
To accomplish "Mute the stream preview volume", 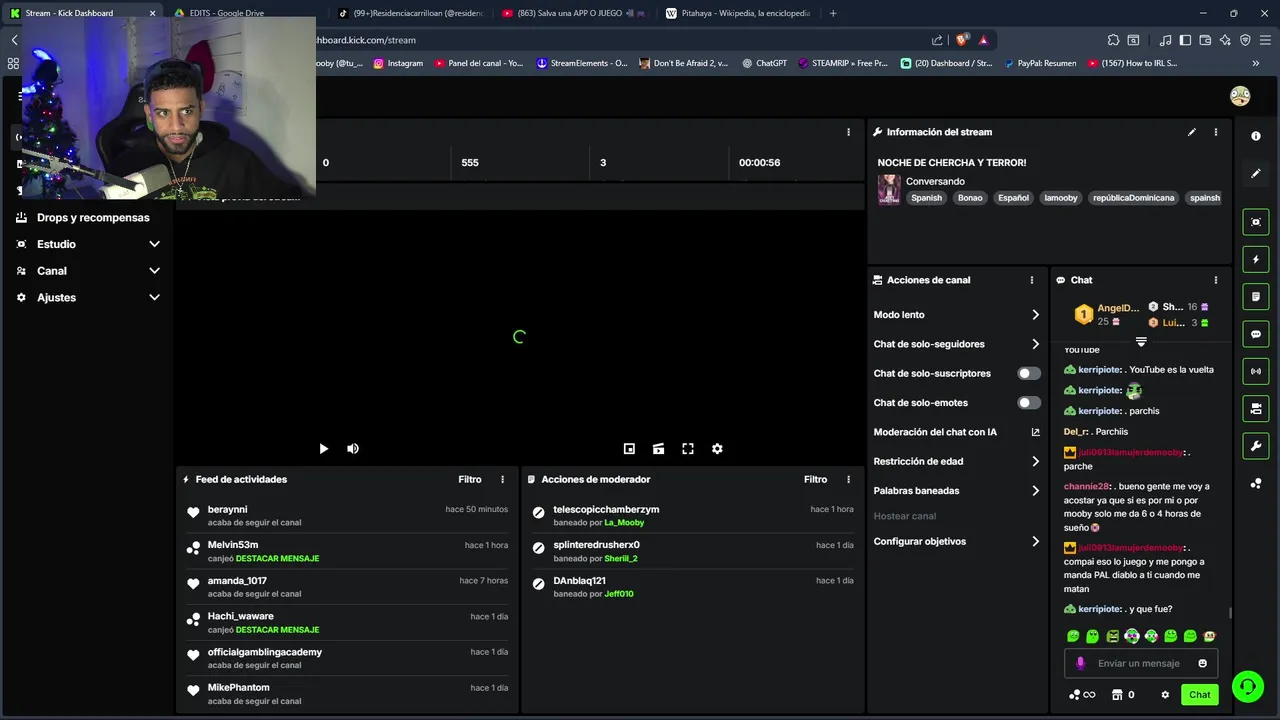I will [x=353, y=449].
